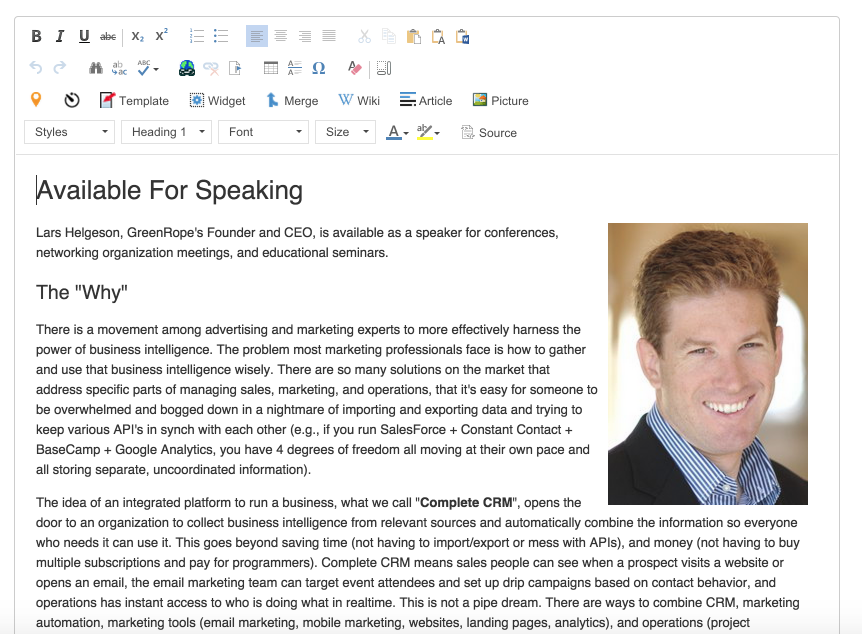Image resolution: width=862 pixels, height=634 pixels.
Task: Open the Size dropdown
Action: pyautogui.click(x=345, y=132)
